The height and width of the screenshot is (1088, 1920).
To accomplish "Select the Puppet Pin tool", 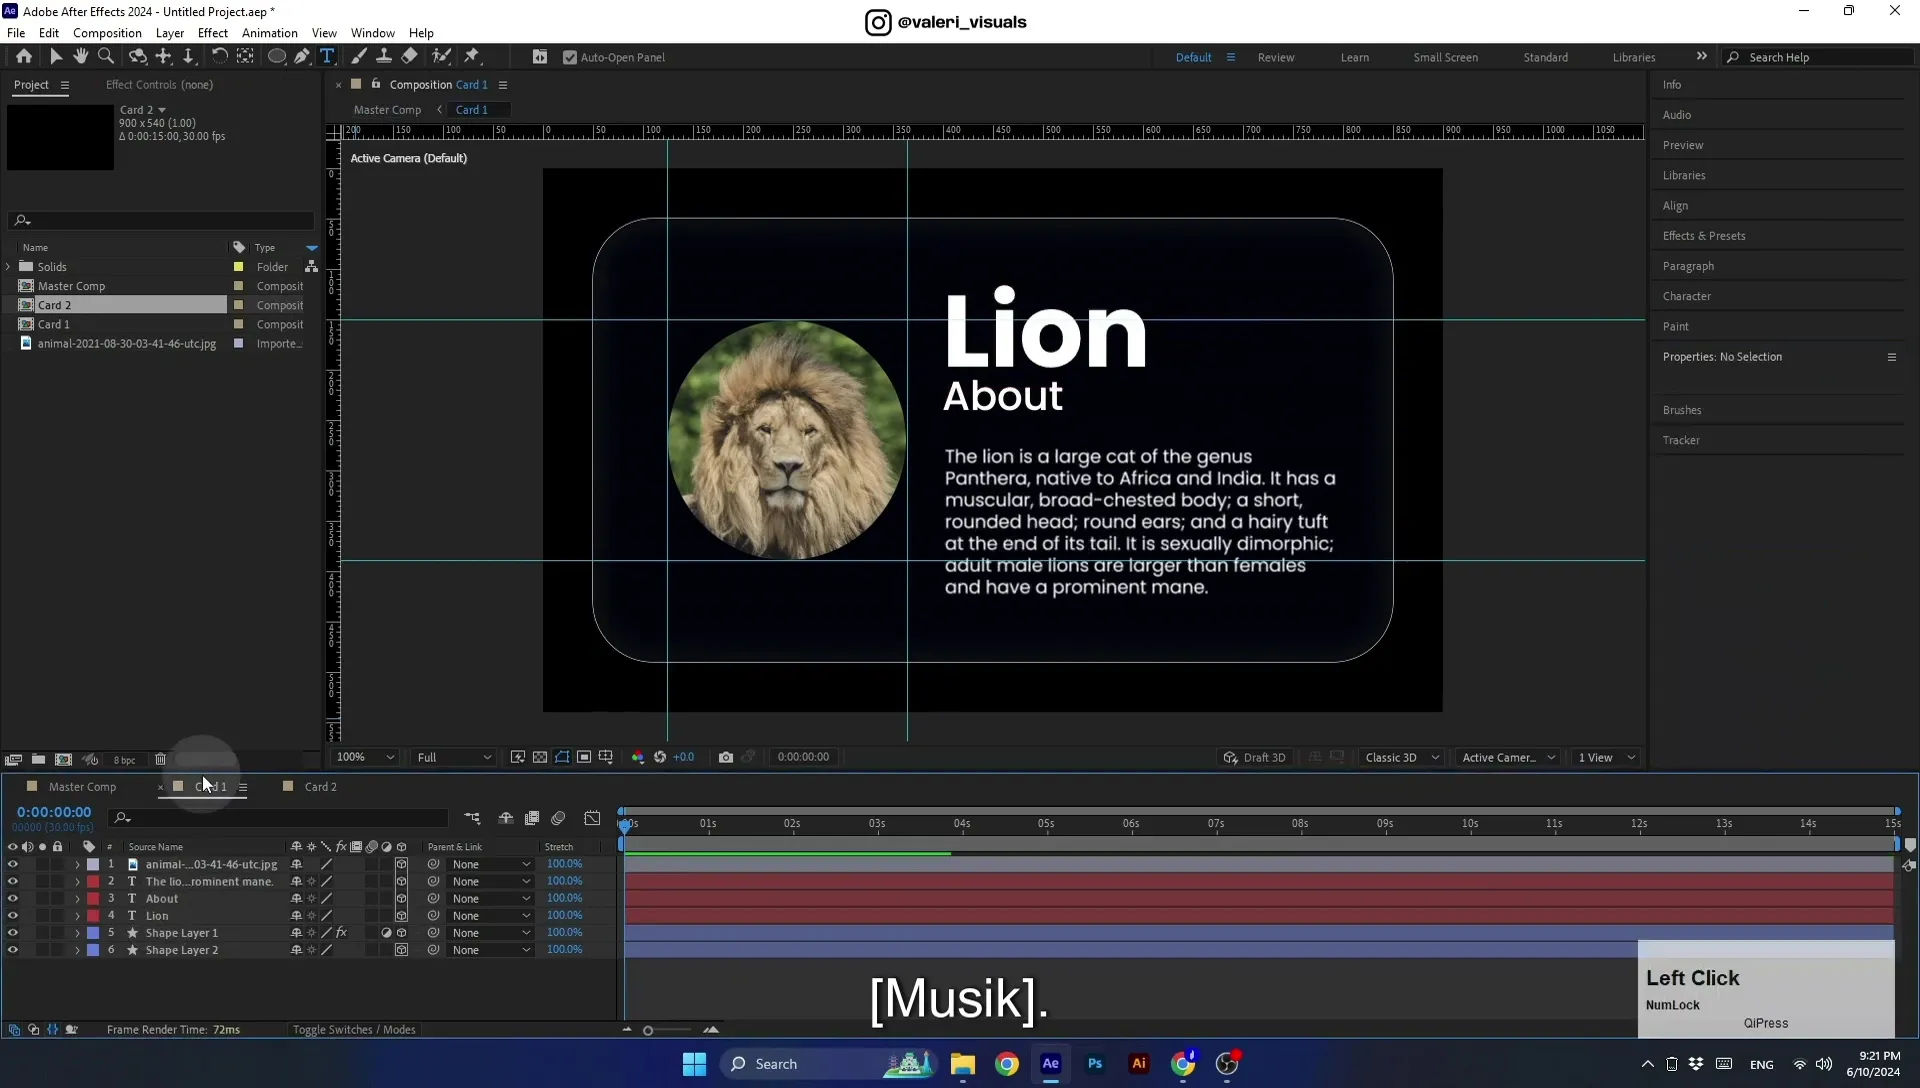I will (472, 57).
